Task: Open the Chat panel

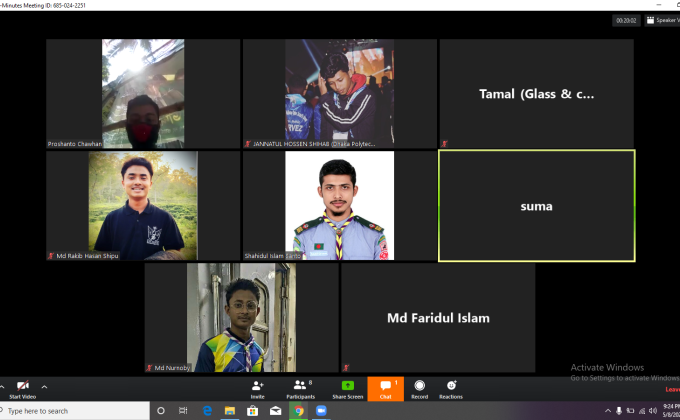Action: tap(386, 389)
